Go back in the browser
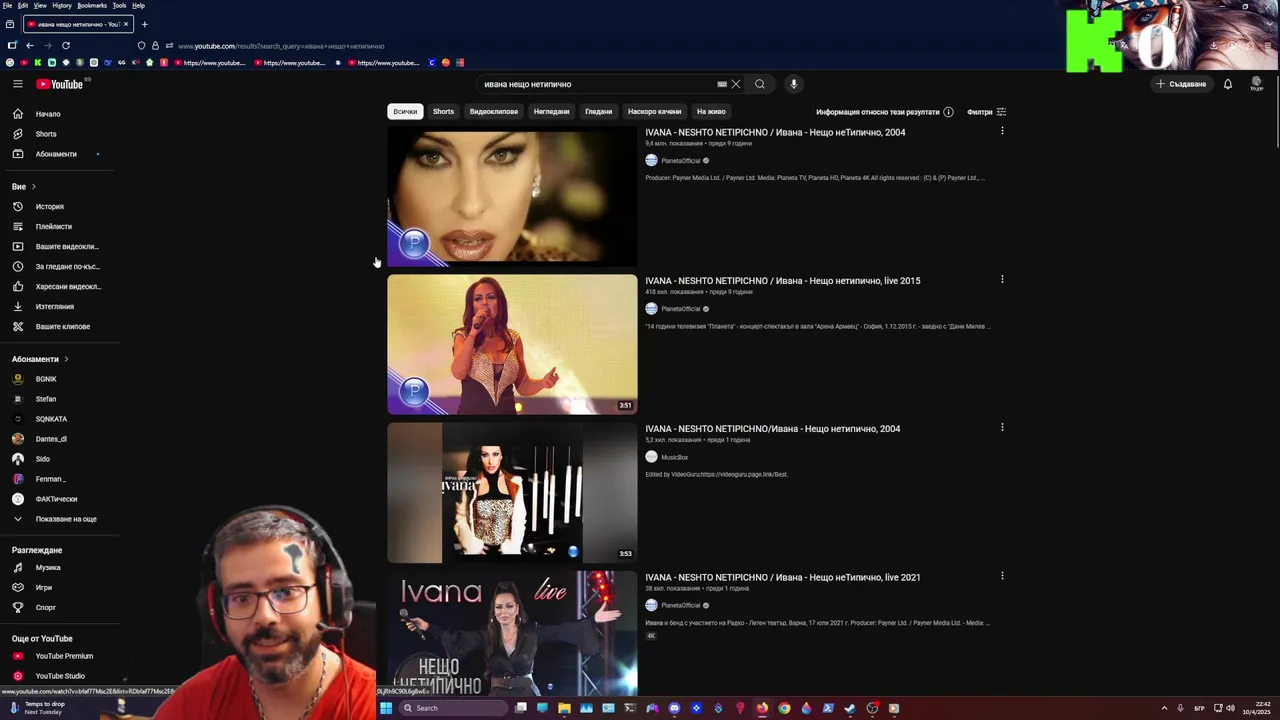 [x=30, y=45]
